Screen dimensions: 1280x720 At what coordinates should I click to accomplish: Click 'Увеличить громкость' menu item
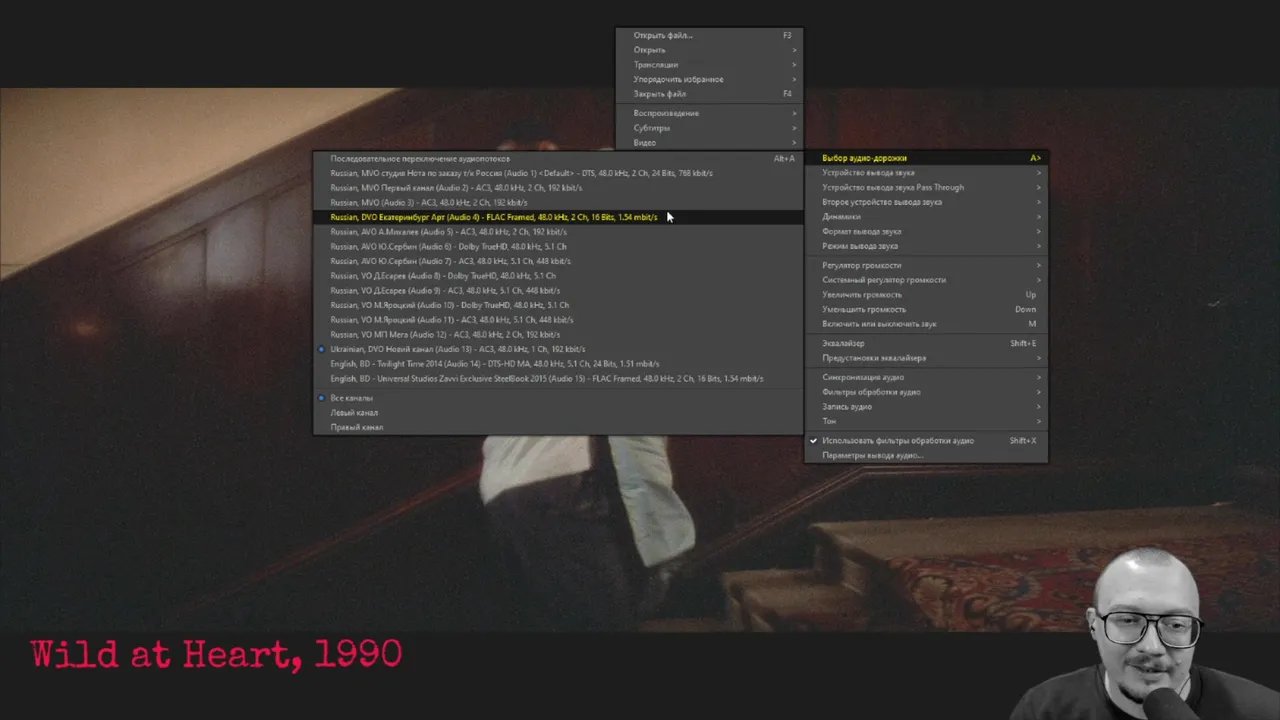point(927,295)
